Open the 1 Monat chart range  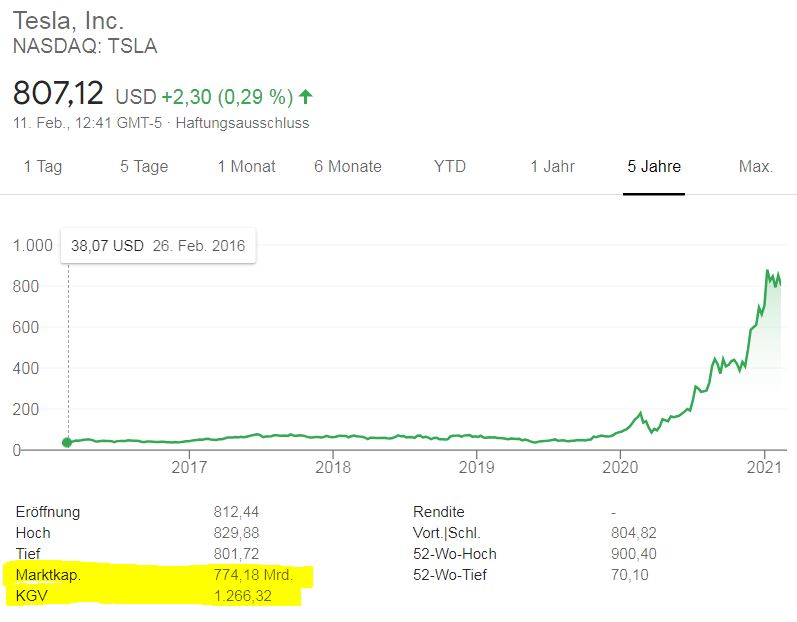[x=246, y=166]
